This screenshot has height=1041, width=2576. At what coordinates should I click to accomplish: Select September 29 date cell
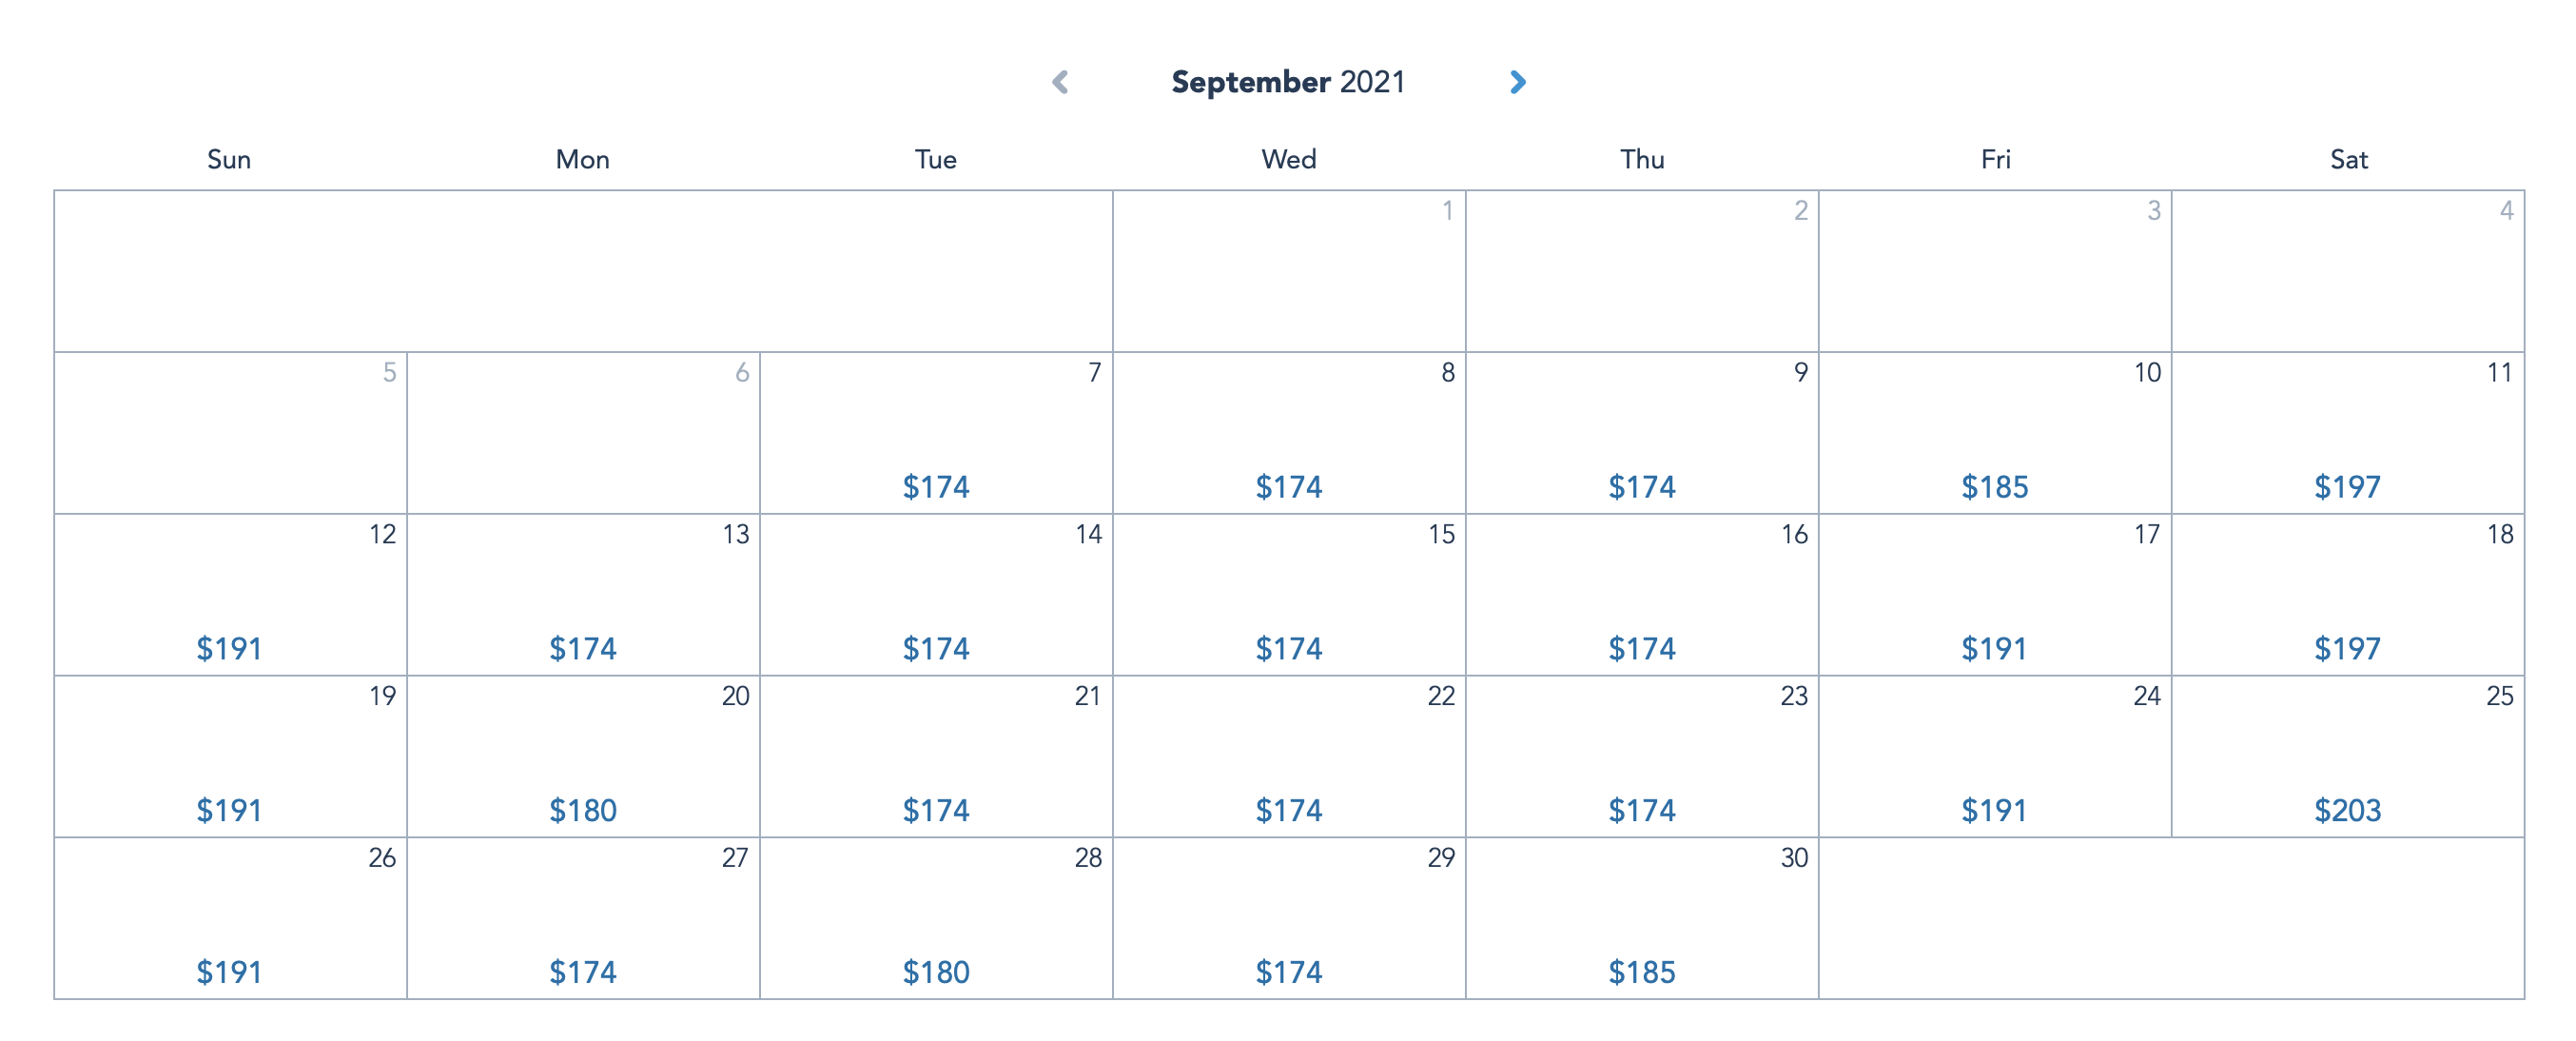[x=1289, y=918]
